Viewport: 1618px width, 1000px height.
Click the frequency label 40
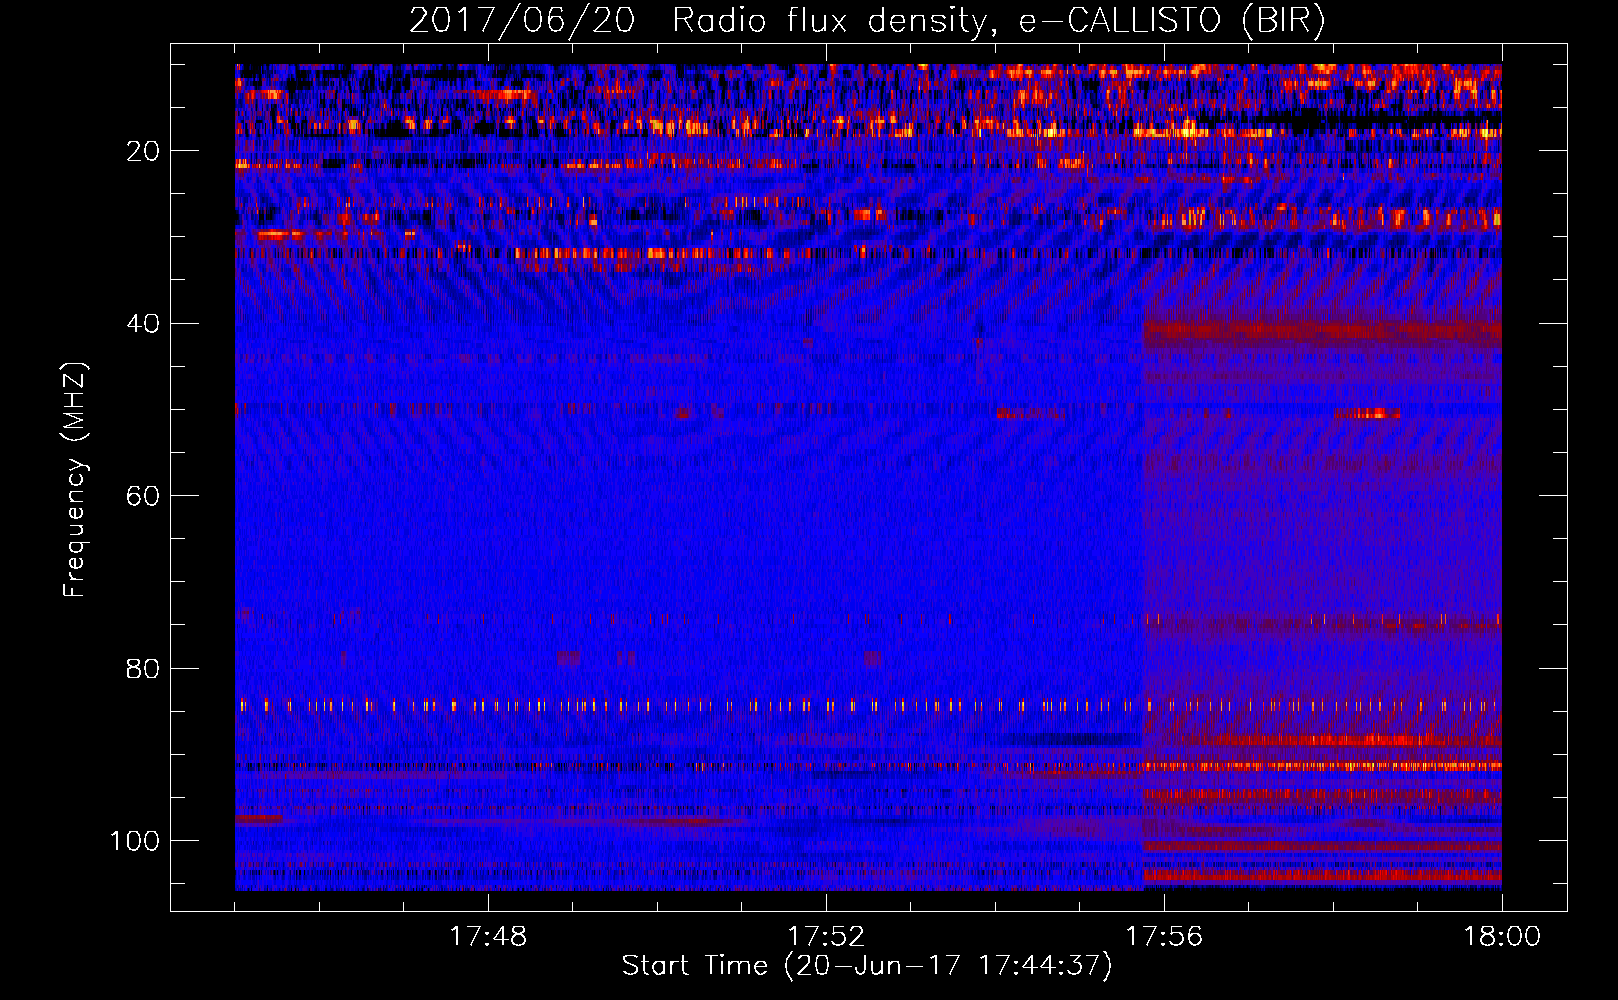[143, 324]
